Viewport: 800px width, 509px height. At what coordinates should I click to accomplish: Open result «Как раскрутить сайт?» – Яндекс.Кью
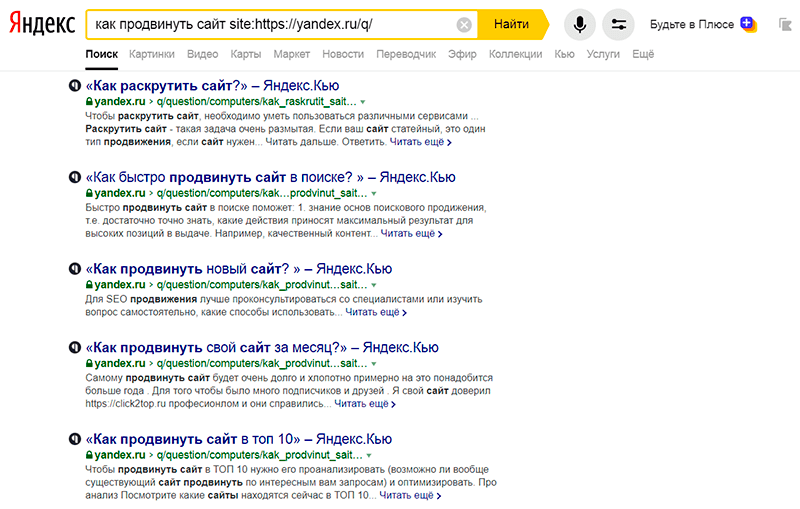[x=212, y=85]
